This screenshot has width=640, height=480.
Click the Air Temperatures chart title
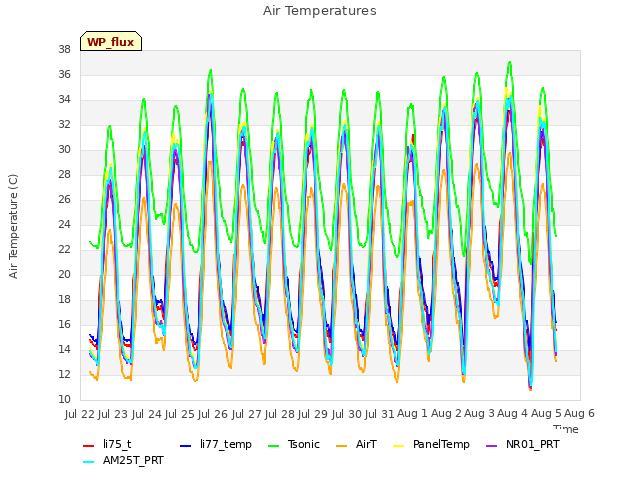(x=320, y=11)
